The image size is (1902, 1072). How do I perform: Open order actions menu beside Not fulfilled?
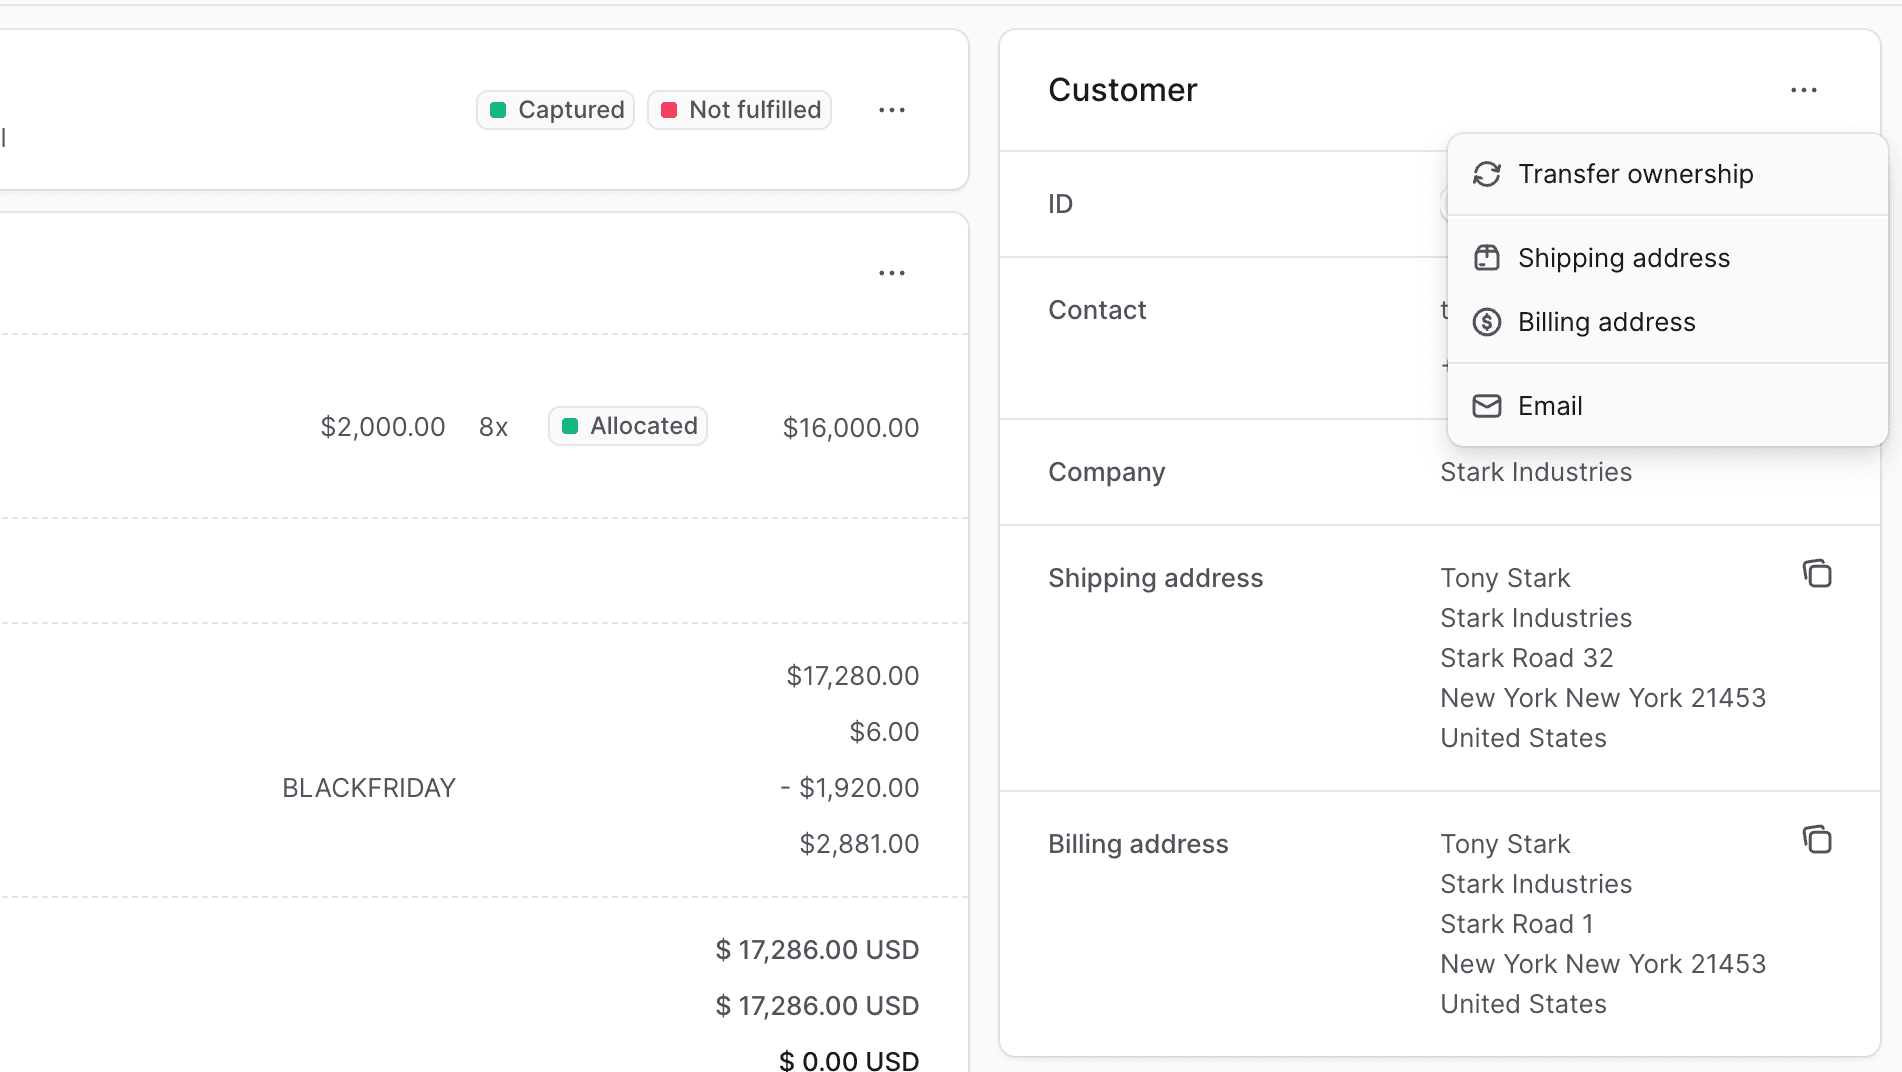892,110
